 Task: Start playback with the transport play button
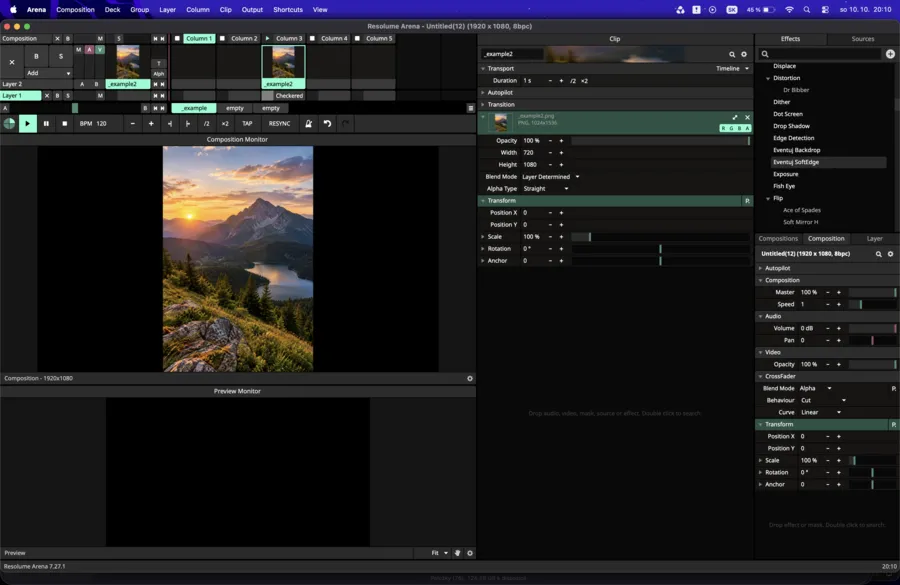click(27, 123)
